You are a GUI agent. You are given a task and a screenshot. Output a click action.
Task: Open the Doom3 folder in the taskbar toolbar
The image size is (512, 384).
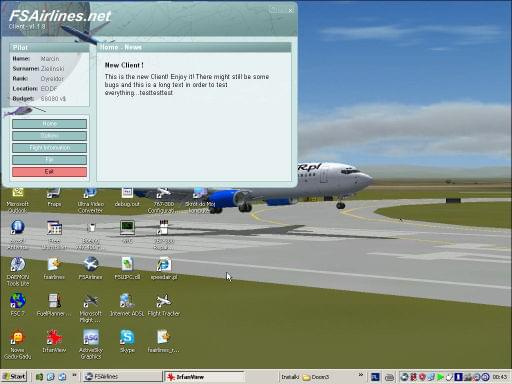coord(316,377)
